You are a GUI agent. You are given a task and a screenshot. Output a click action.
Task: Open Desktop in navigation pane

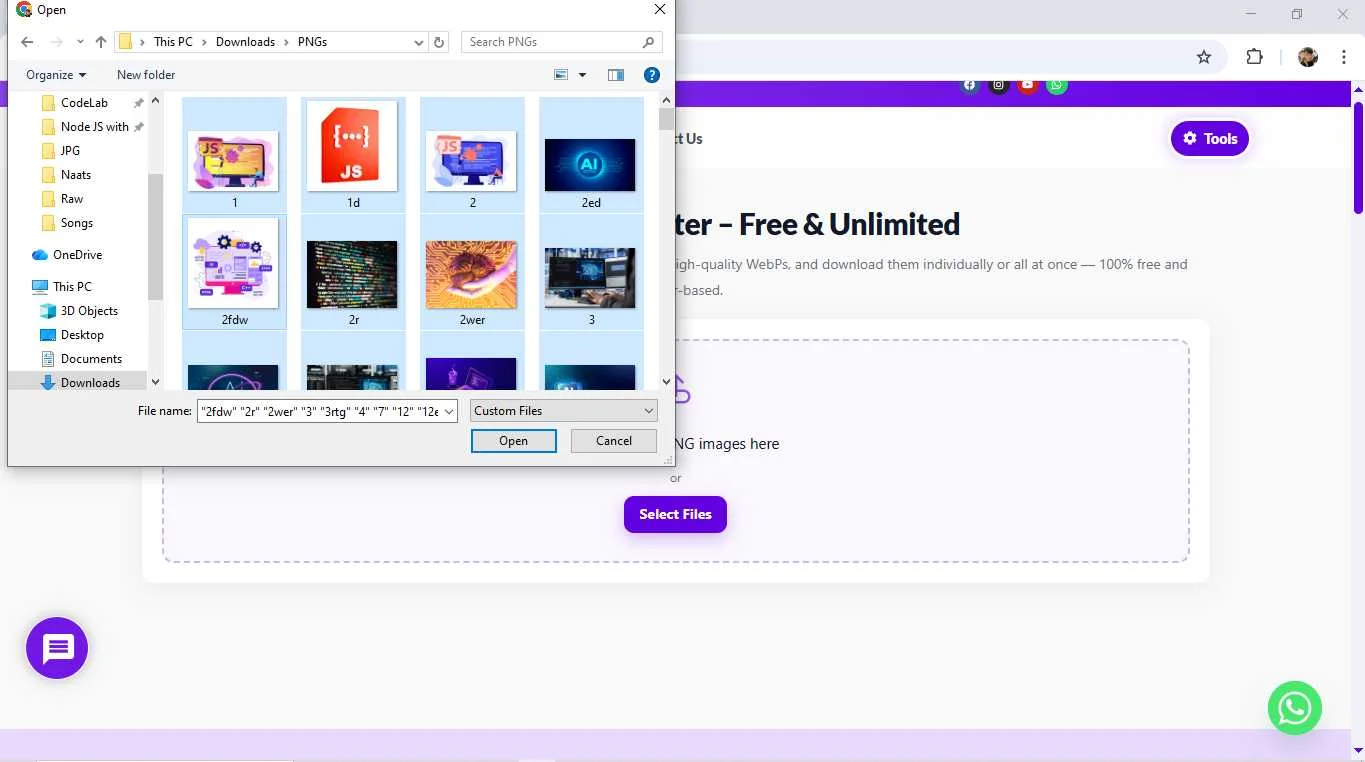pyautogui.click(x=82, y=335)
